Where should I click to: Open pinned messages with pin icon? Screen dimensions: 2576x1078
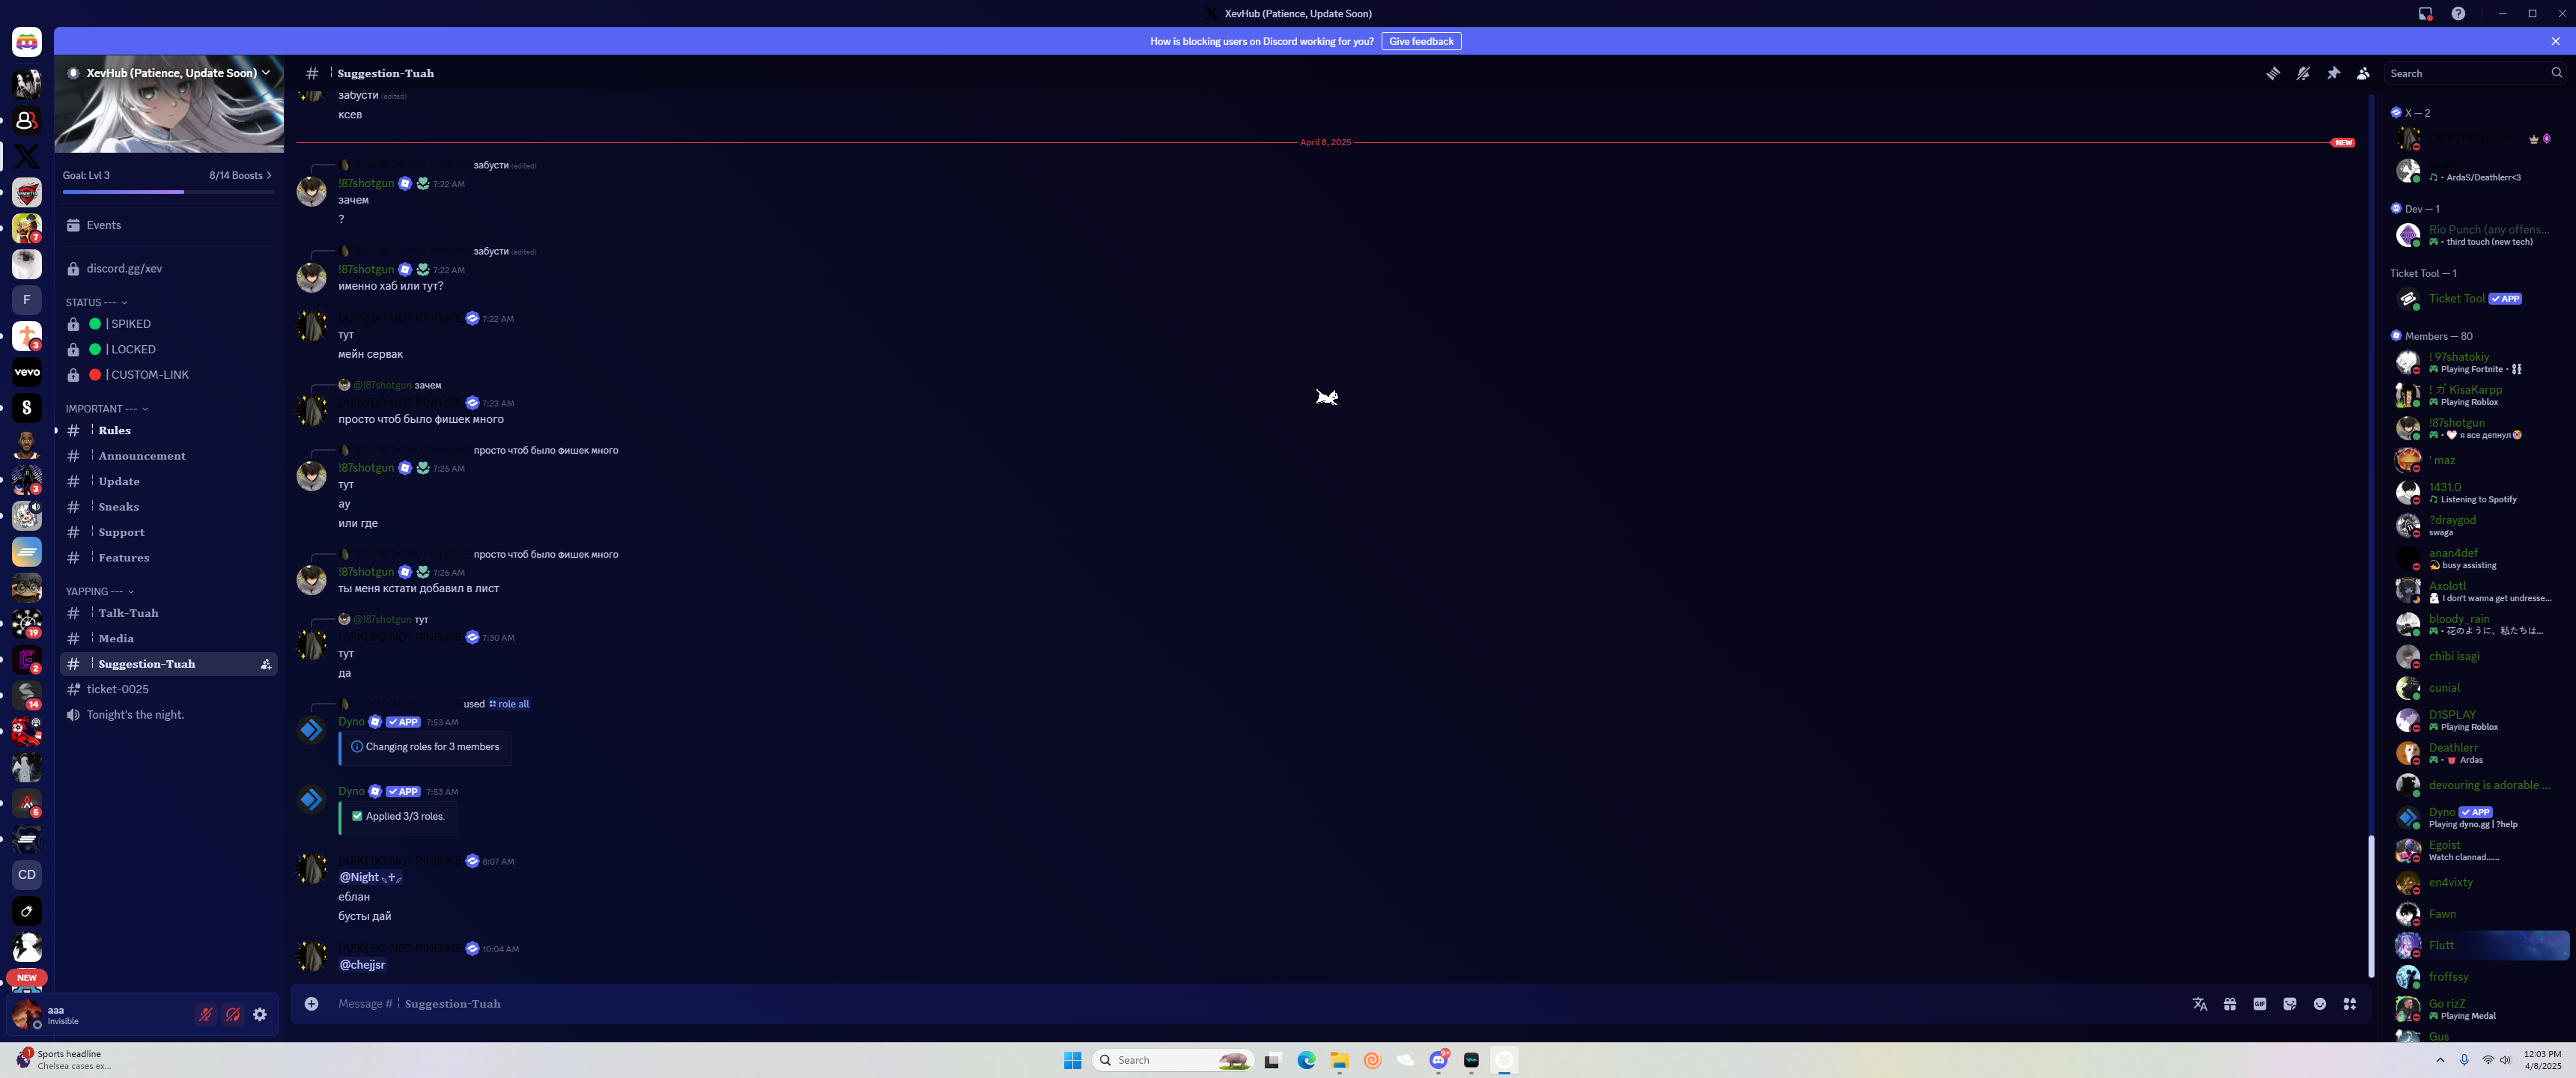(2333, 73)
